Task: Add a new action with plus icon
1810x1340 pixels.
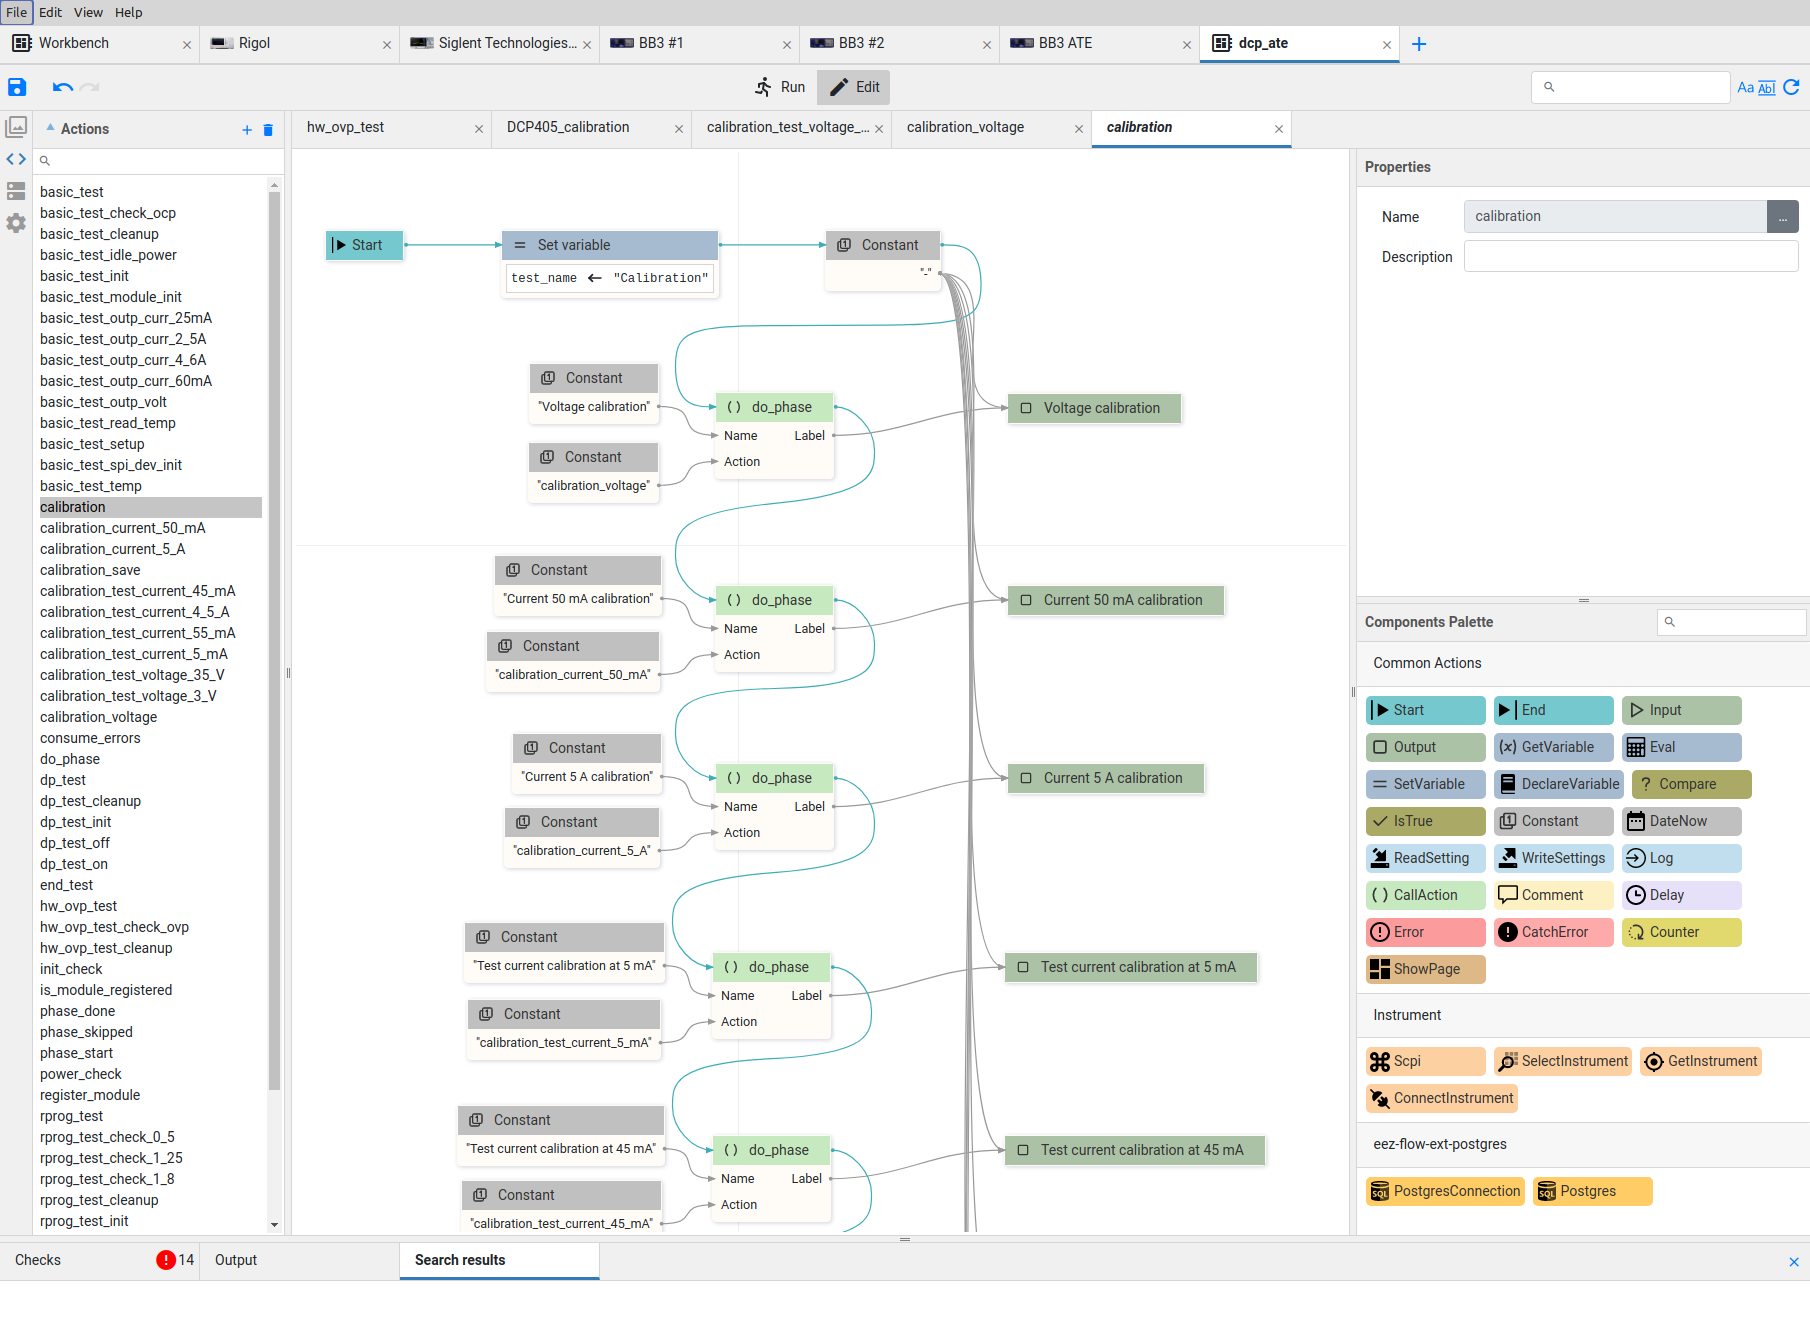Action: 247,130
